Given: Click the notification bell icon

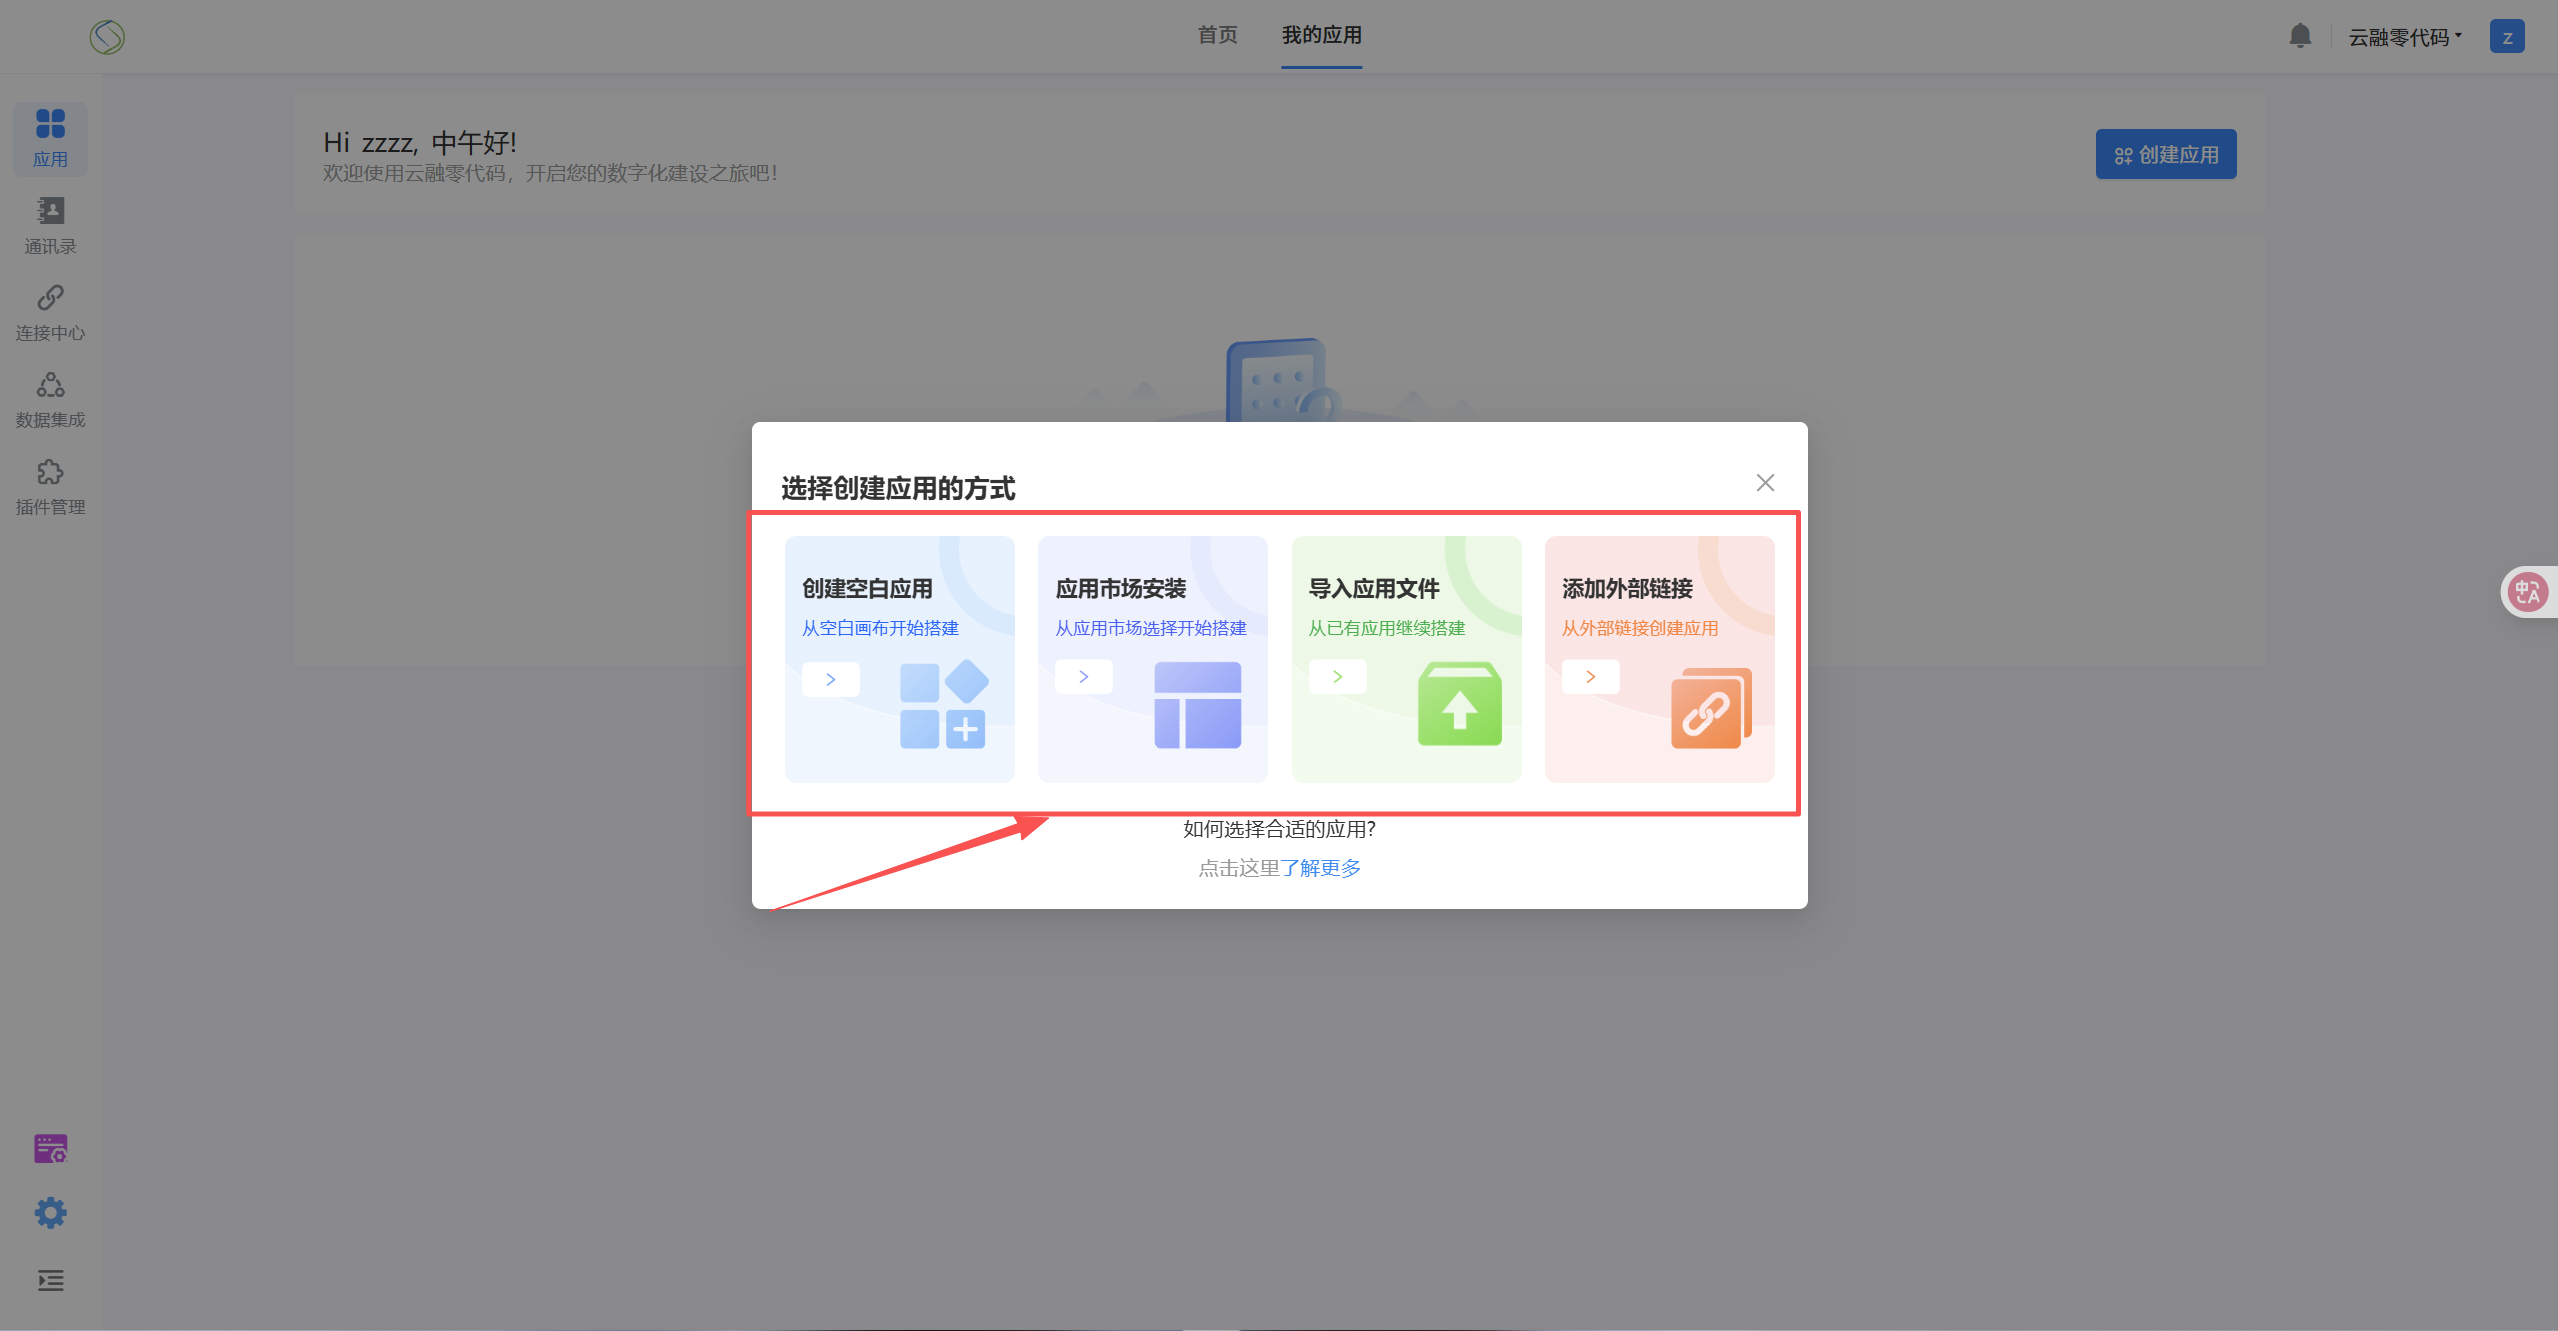Looking at the screenshot, I should point(2300,37).
